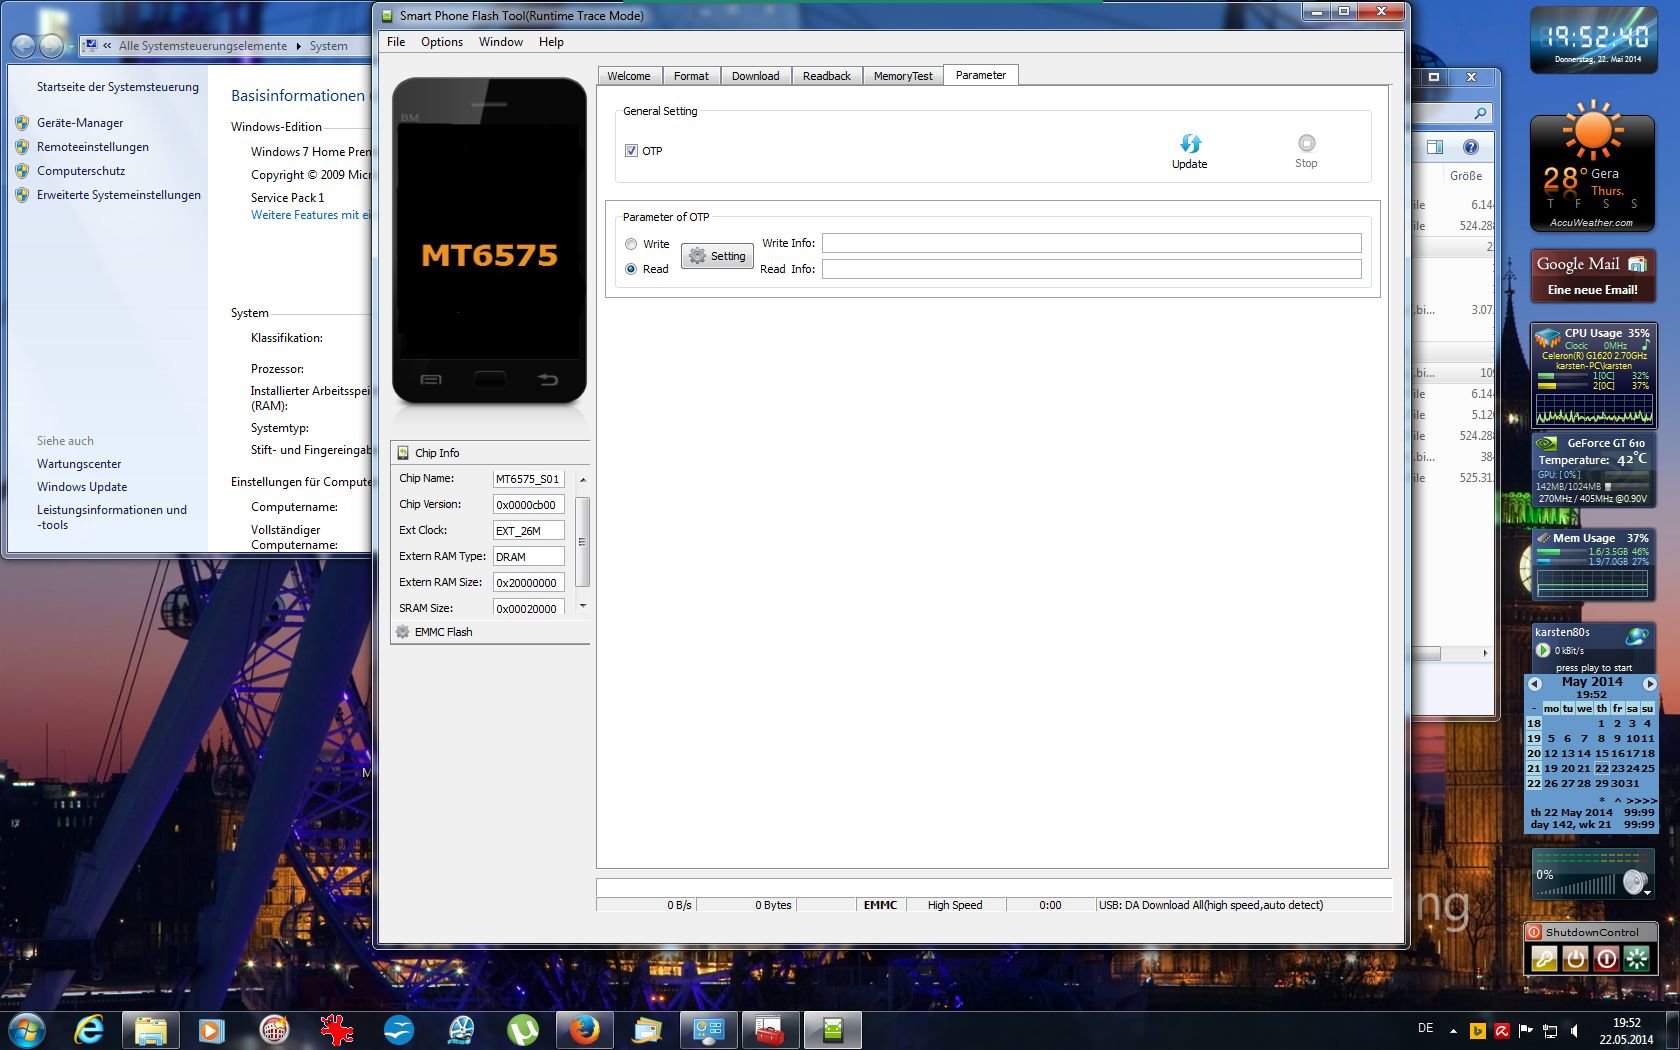The width and height of the screenshot is (1680, 1050).
Task: Launch Internet Explorer from taskbar
Action: [89, 1029]
